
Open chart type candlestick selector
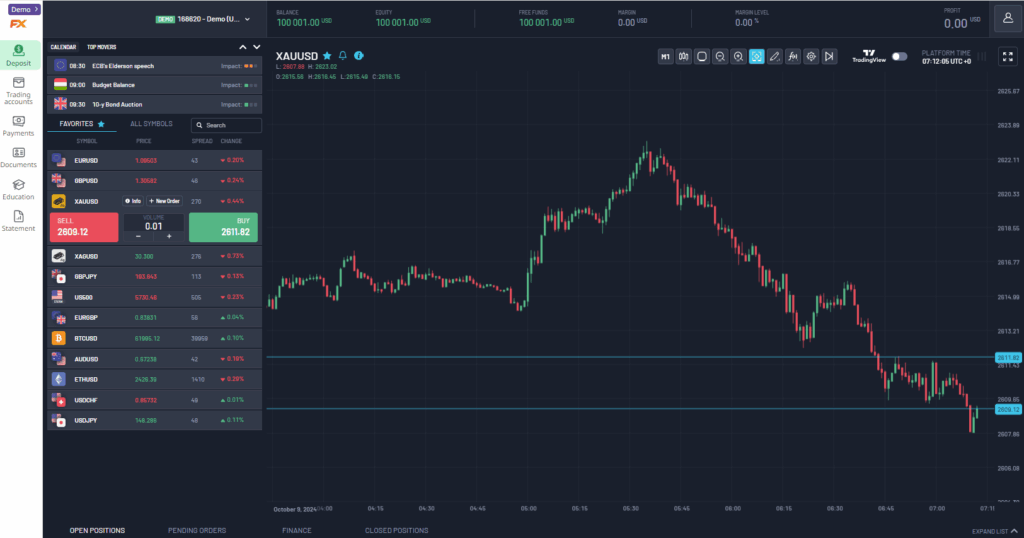(x=684, y=57)
